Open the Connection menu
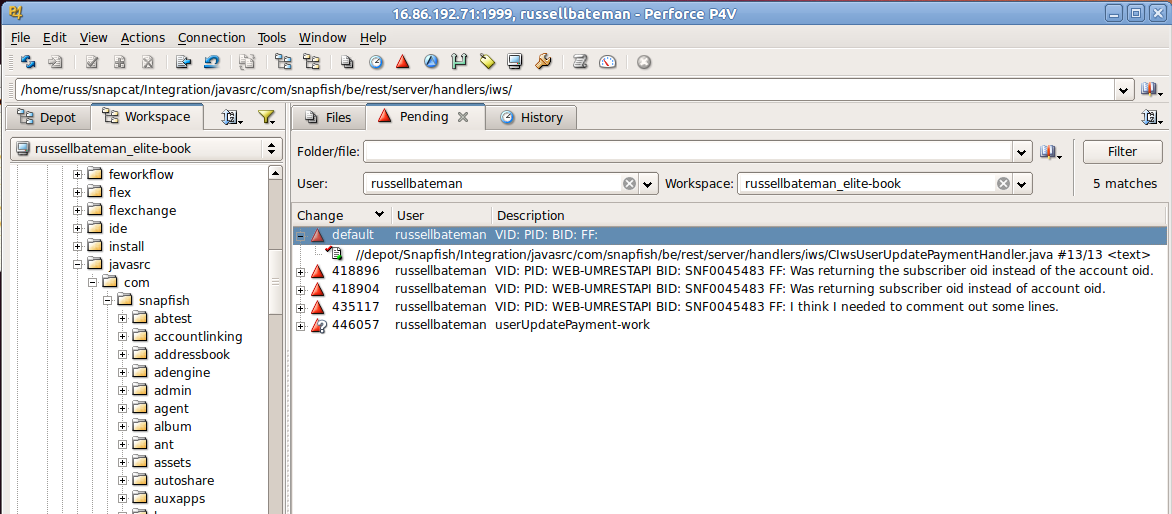 coord(212,37)
